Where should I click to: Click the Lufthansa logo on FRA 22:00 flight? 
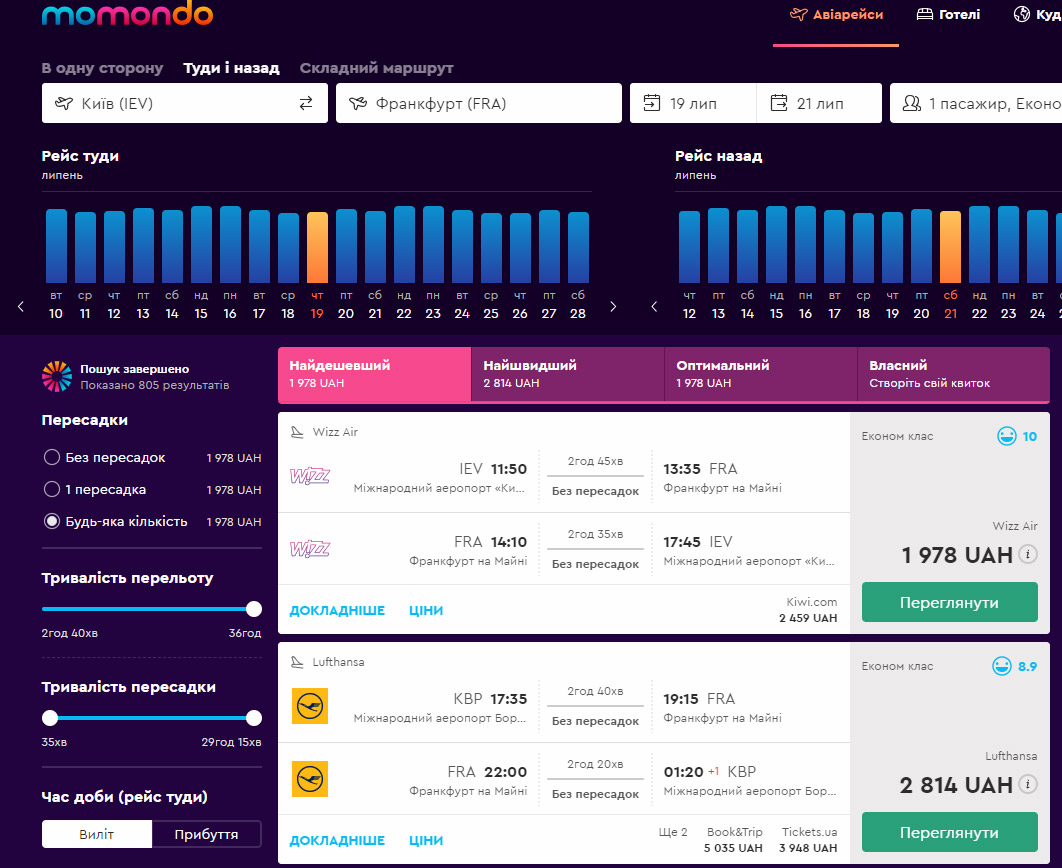coord(310,779)
